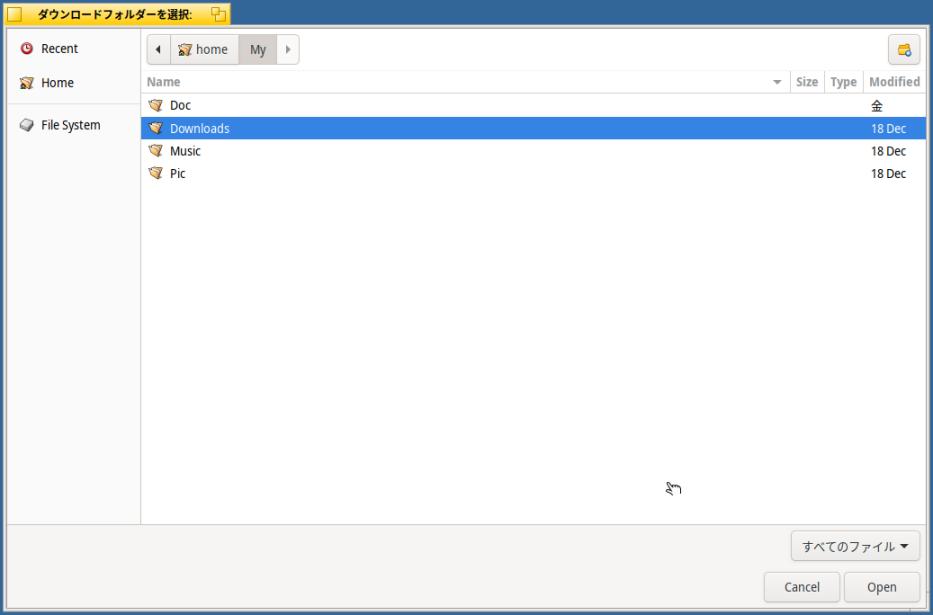
Task: Open the File System sidebar location
Action: pos(74,125)
